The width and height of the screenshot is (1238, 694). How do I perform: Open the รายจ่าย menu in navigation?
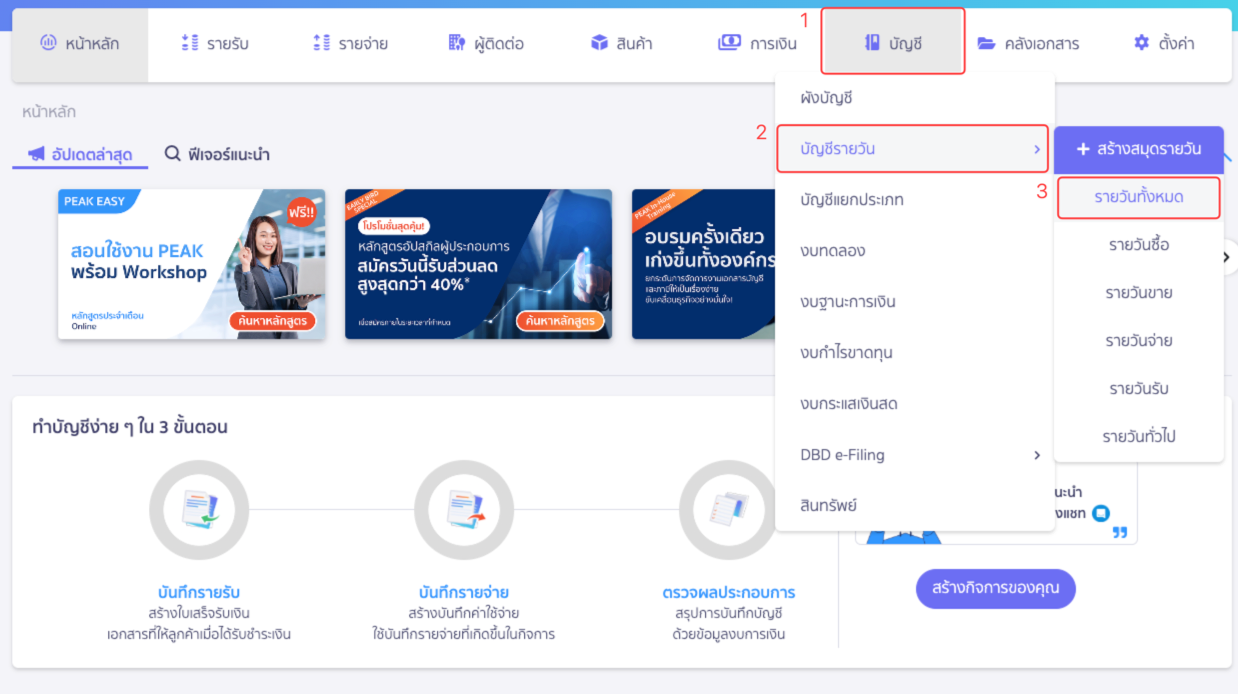350,44
